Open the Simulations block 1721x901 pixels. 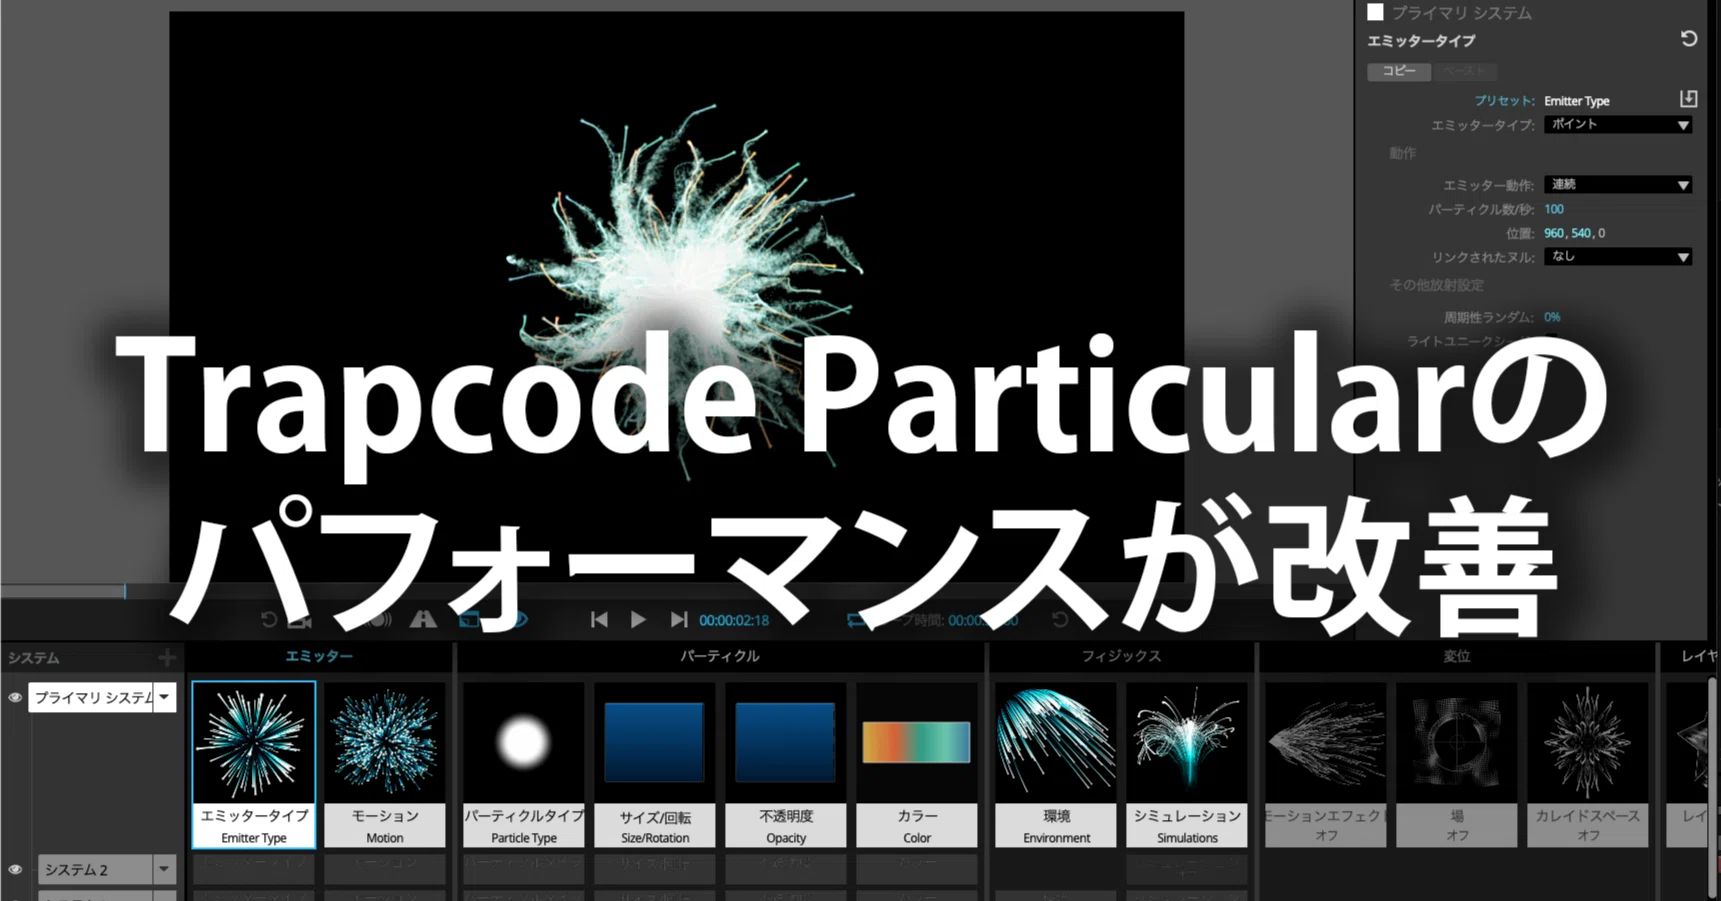tap(1187, 765)
